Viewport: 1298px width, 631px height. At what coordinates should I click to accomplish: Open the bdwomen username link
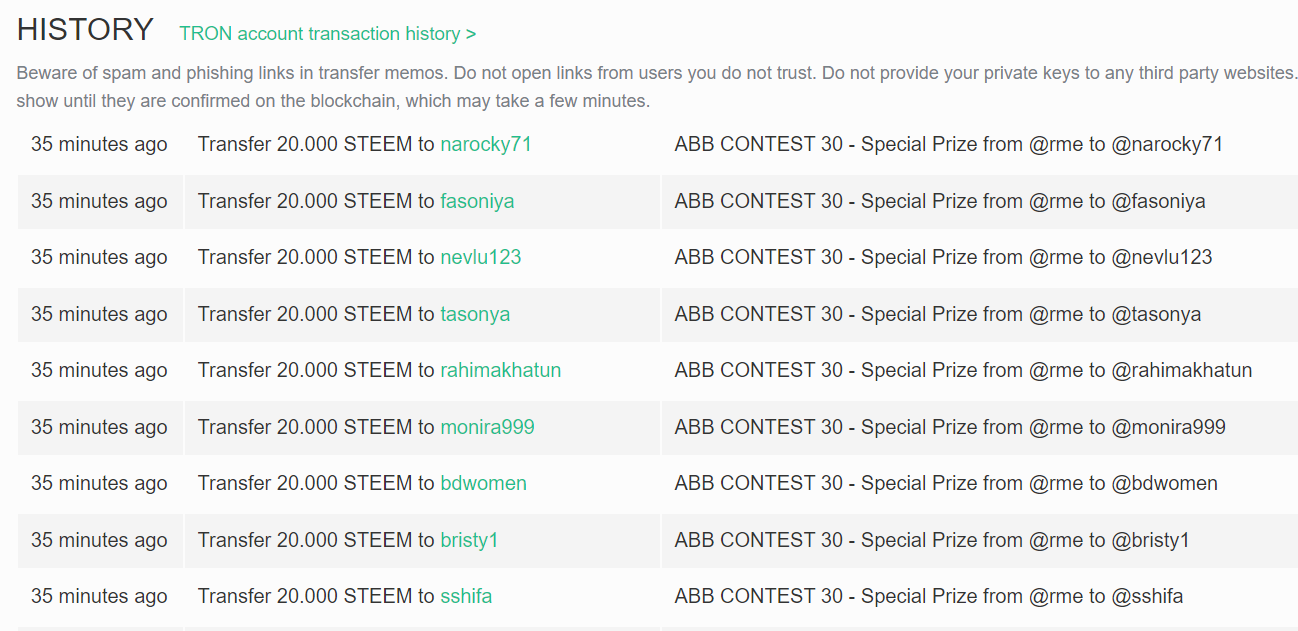pyautogui.click(x=483, y=483)
